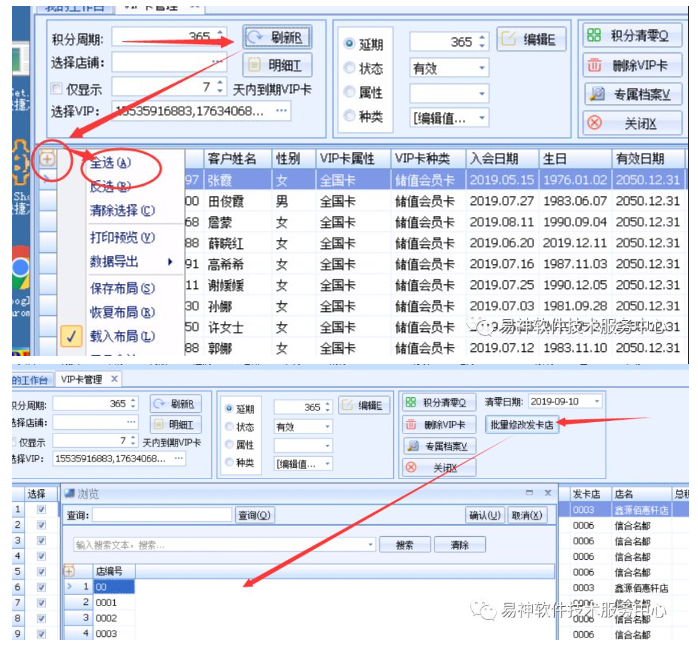
Task: Choose 全选(A) from the context menu
Action: (111, 162)
